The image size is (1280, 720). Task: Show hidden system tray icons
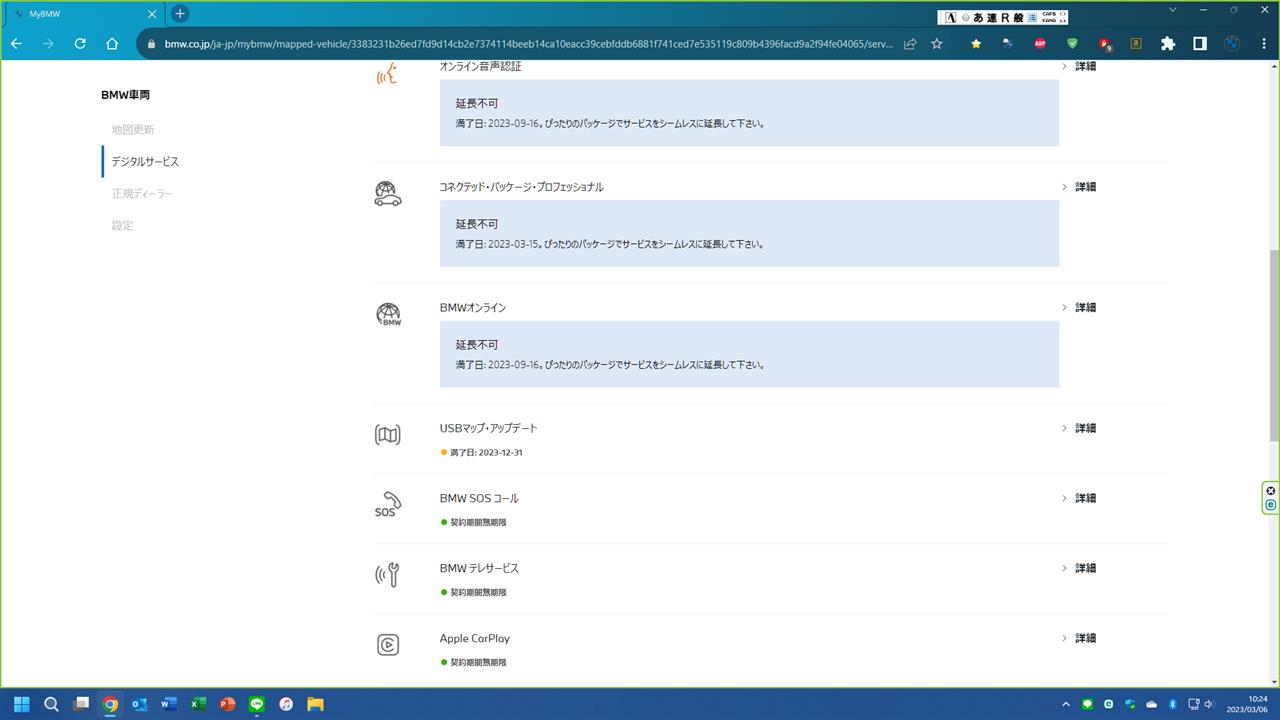pyautogui.click(x=1065, y=704)
